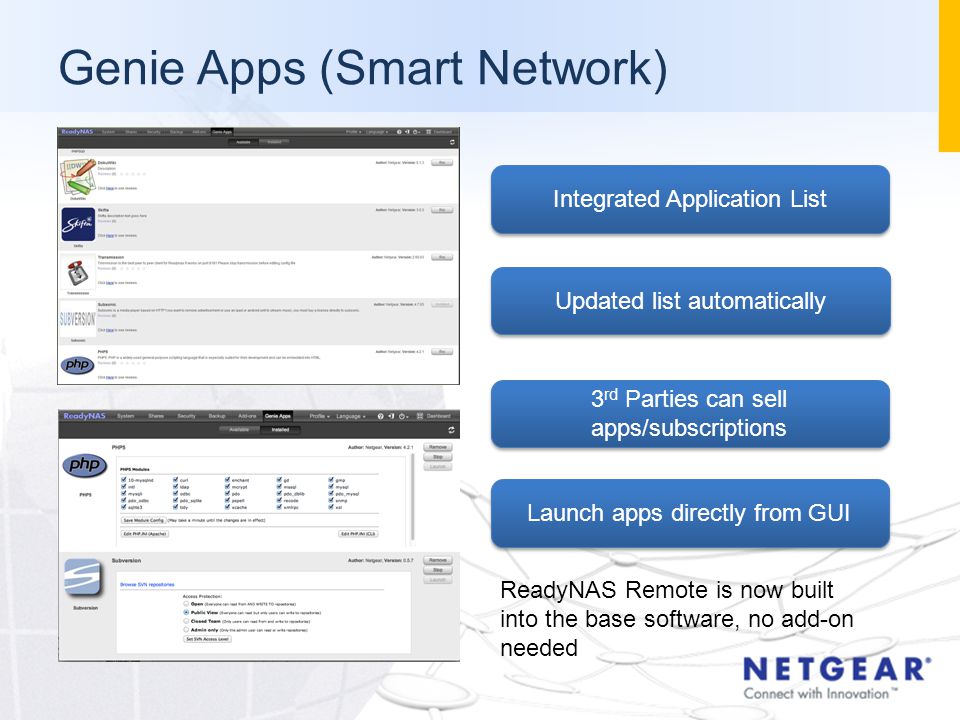Open Language dropdown in Available view header
Viewport: 960px width, 720px height.
[x=377, y=132]
